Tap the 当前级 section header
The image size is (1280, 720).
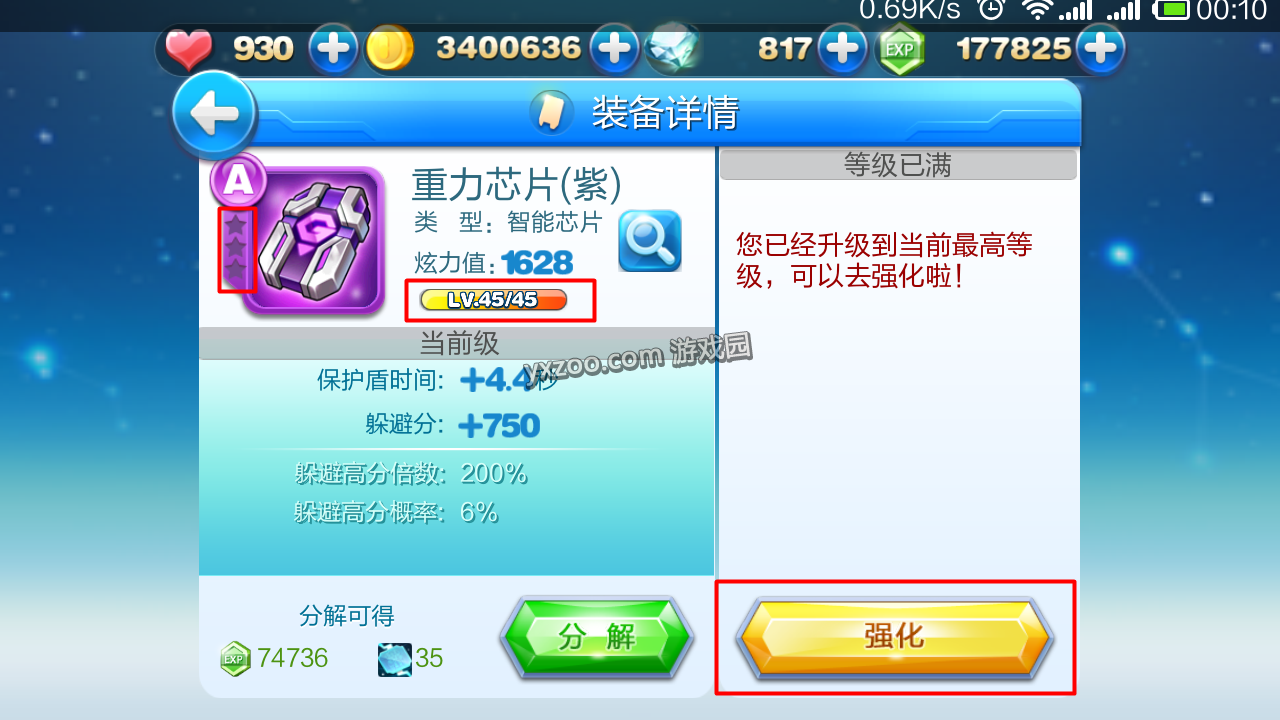457,344
